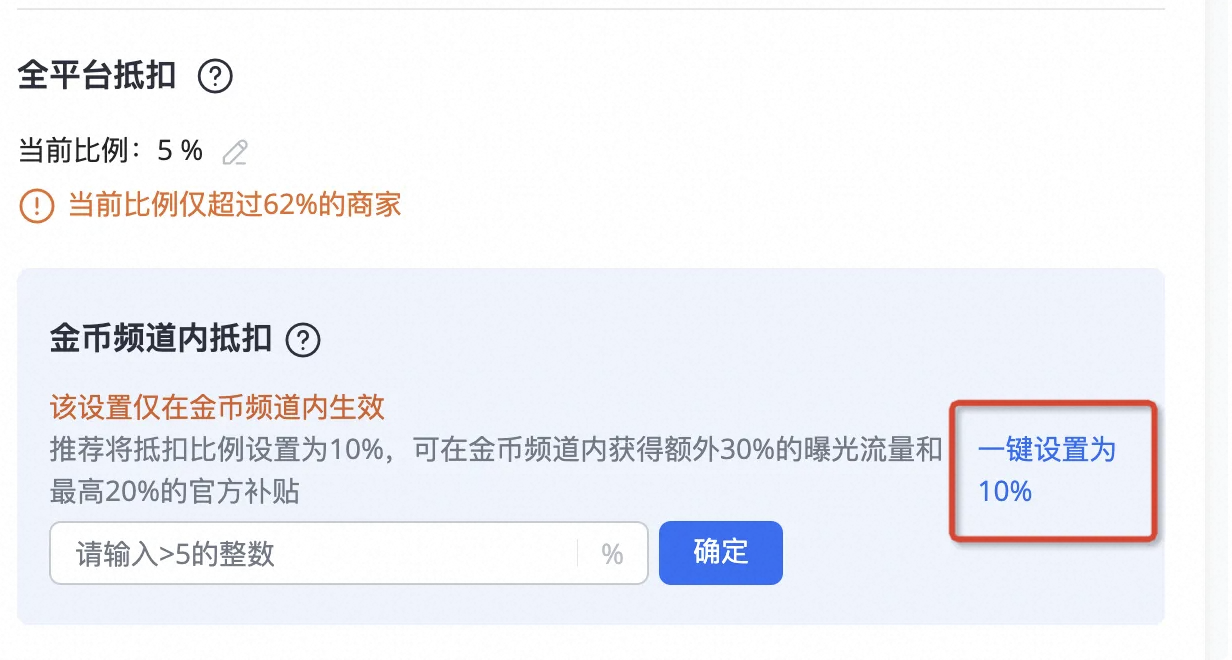Click the % suffix in the ratio input
The height and width of the screenshot is (660, 1232).
tap(612, 554)
